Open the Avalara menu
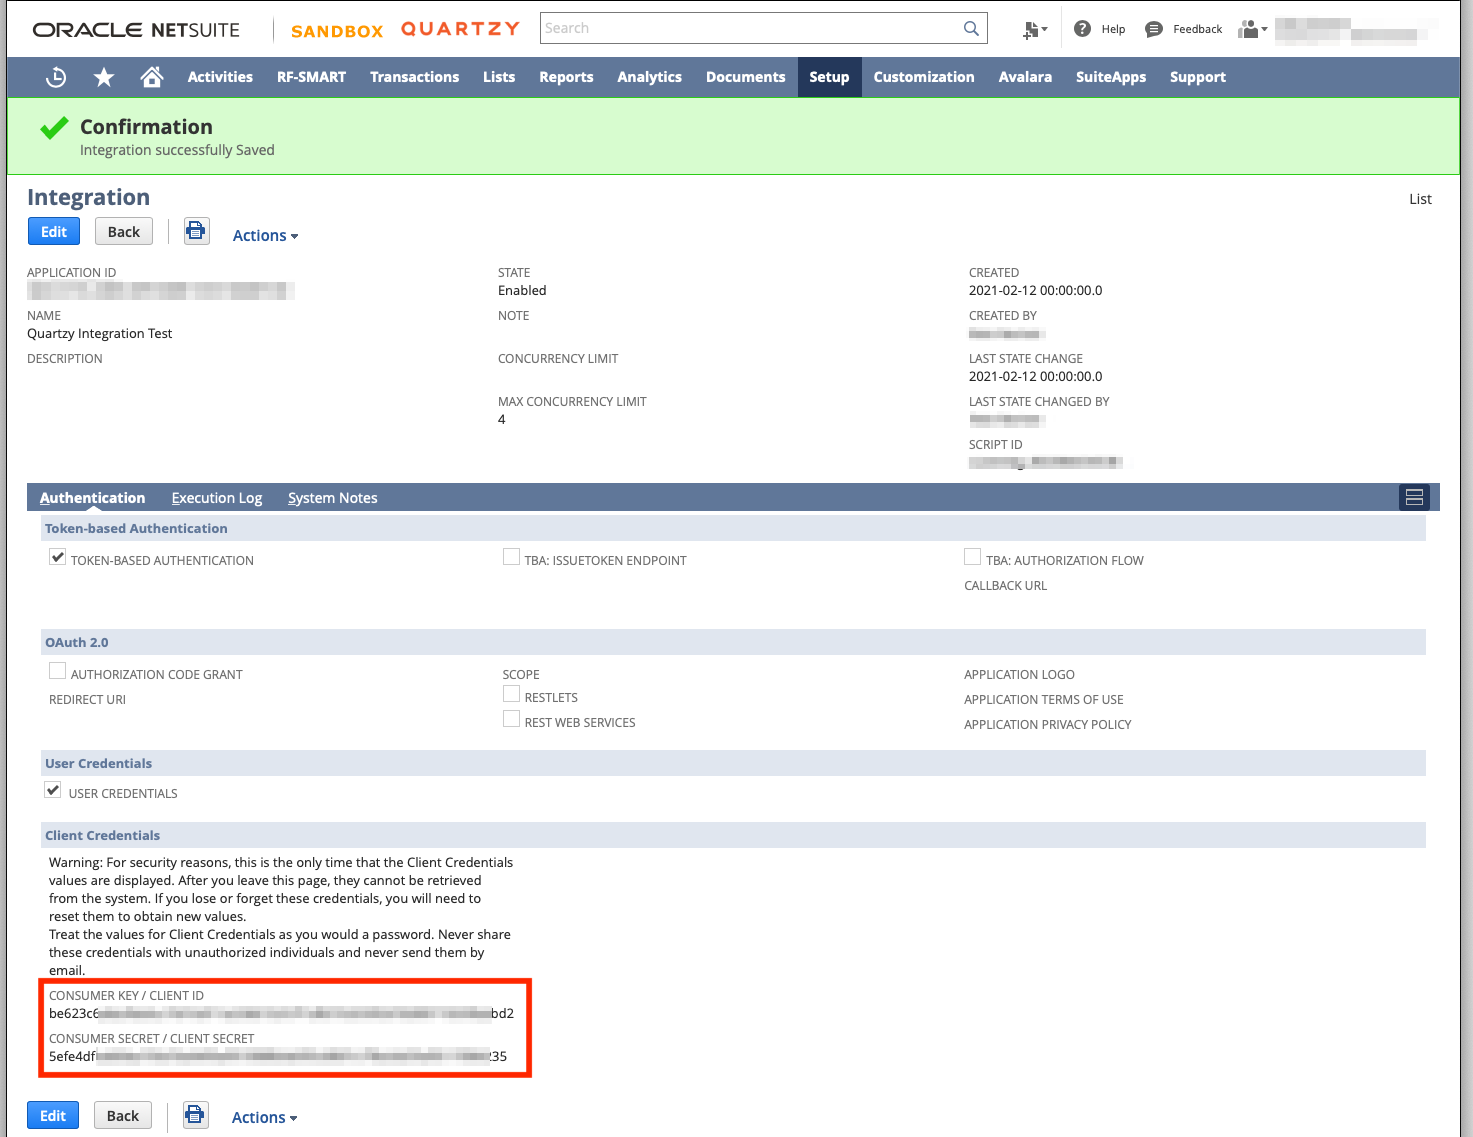The width and height of the screenshot is (1473, 1137). pyautogui.click(x=1025, y=77)
